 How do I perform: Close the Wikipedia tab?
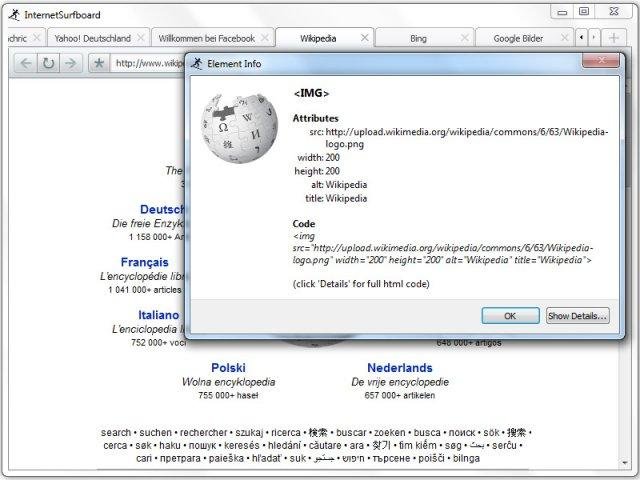364,38
